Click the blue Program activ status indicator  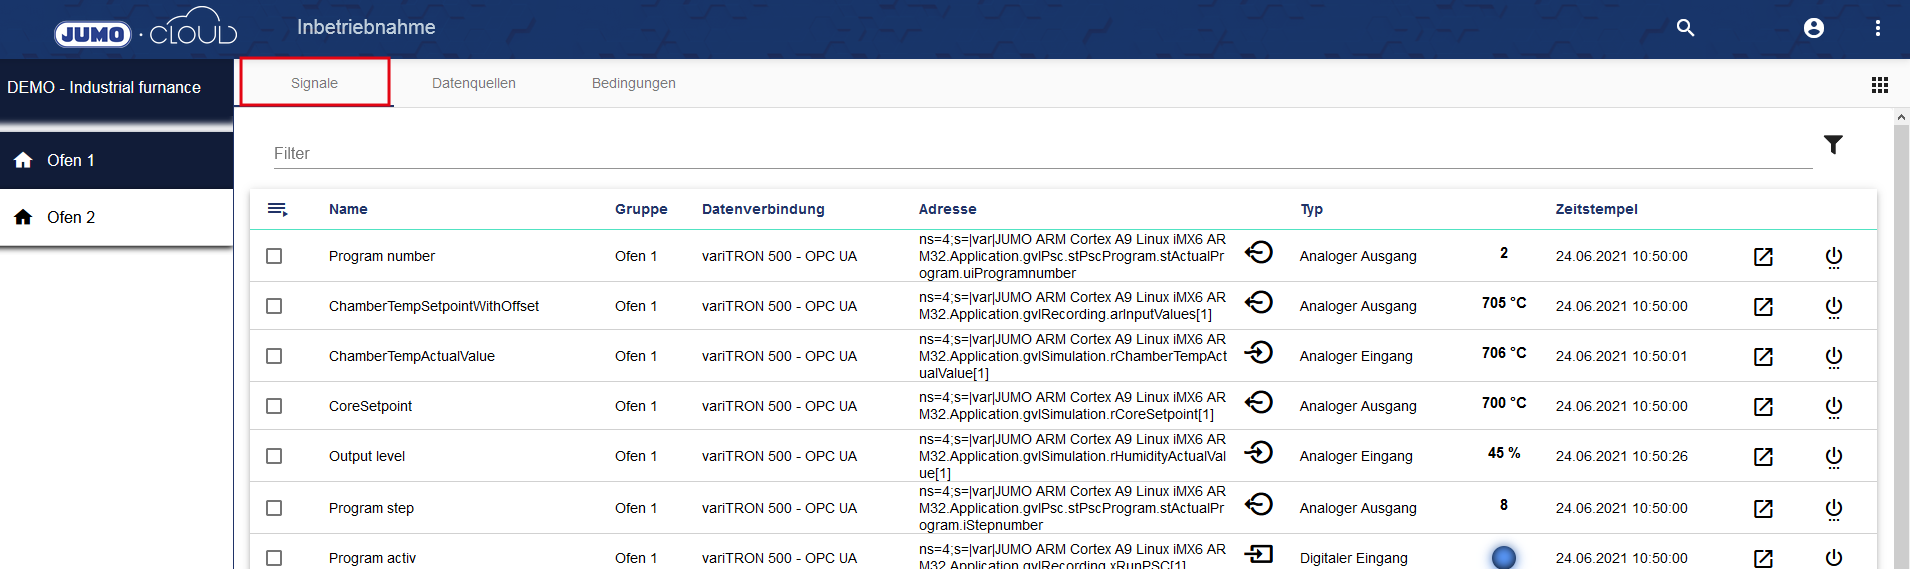[x=1503, y=557]
